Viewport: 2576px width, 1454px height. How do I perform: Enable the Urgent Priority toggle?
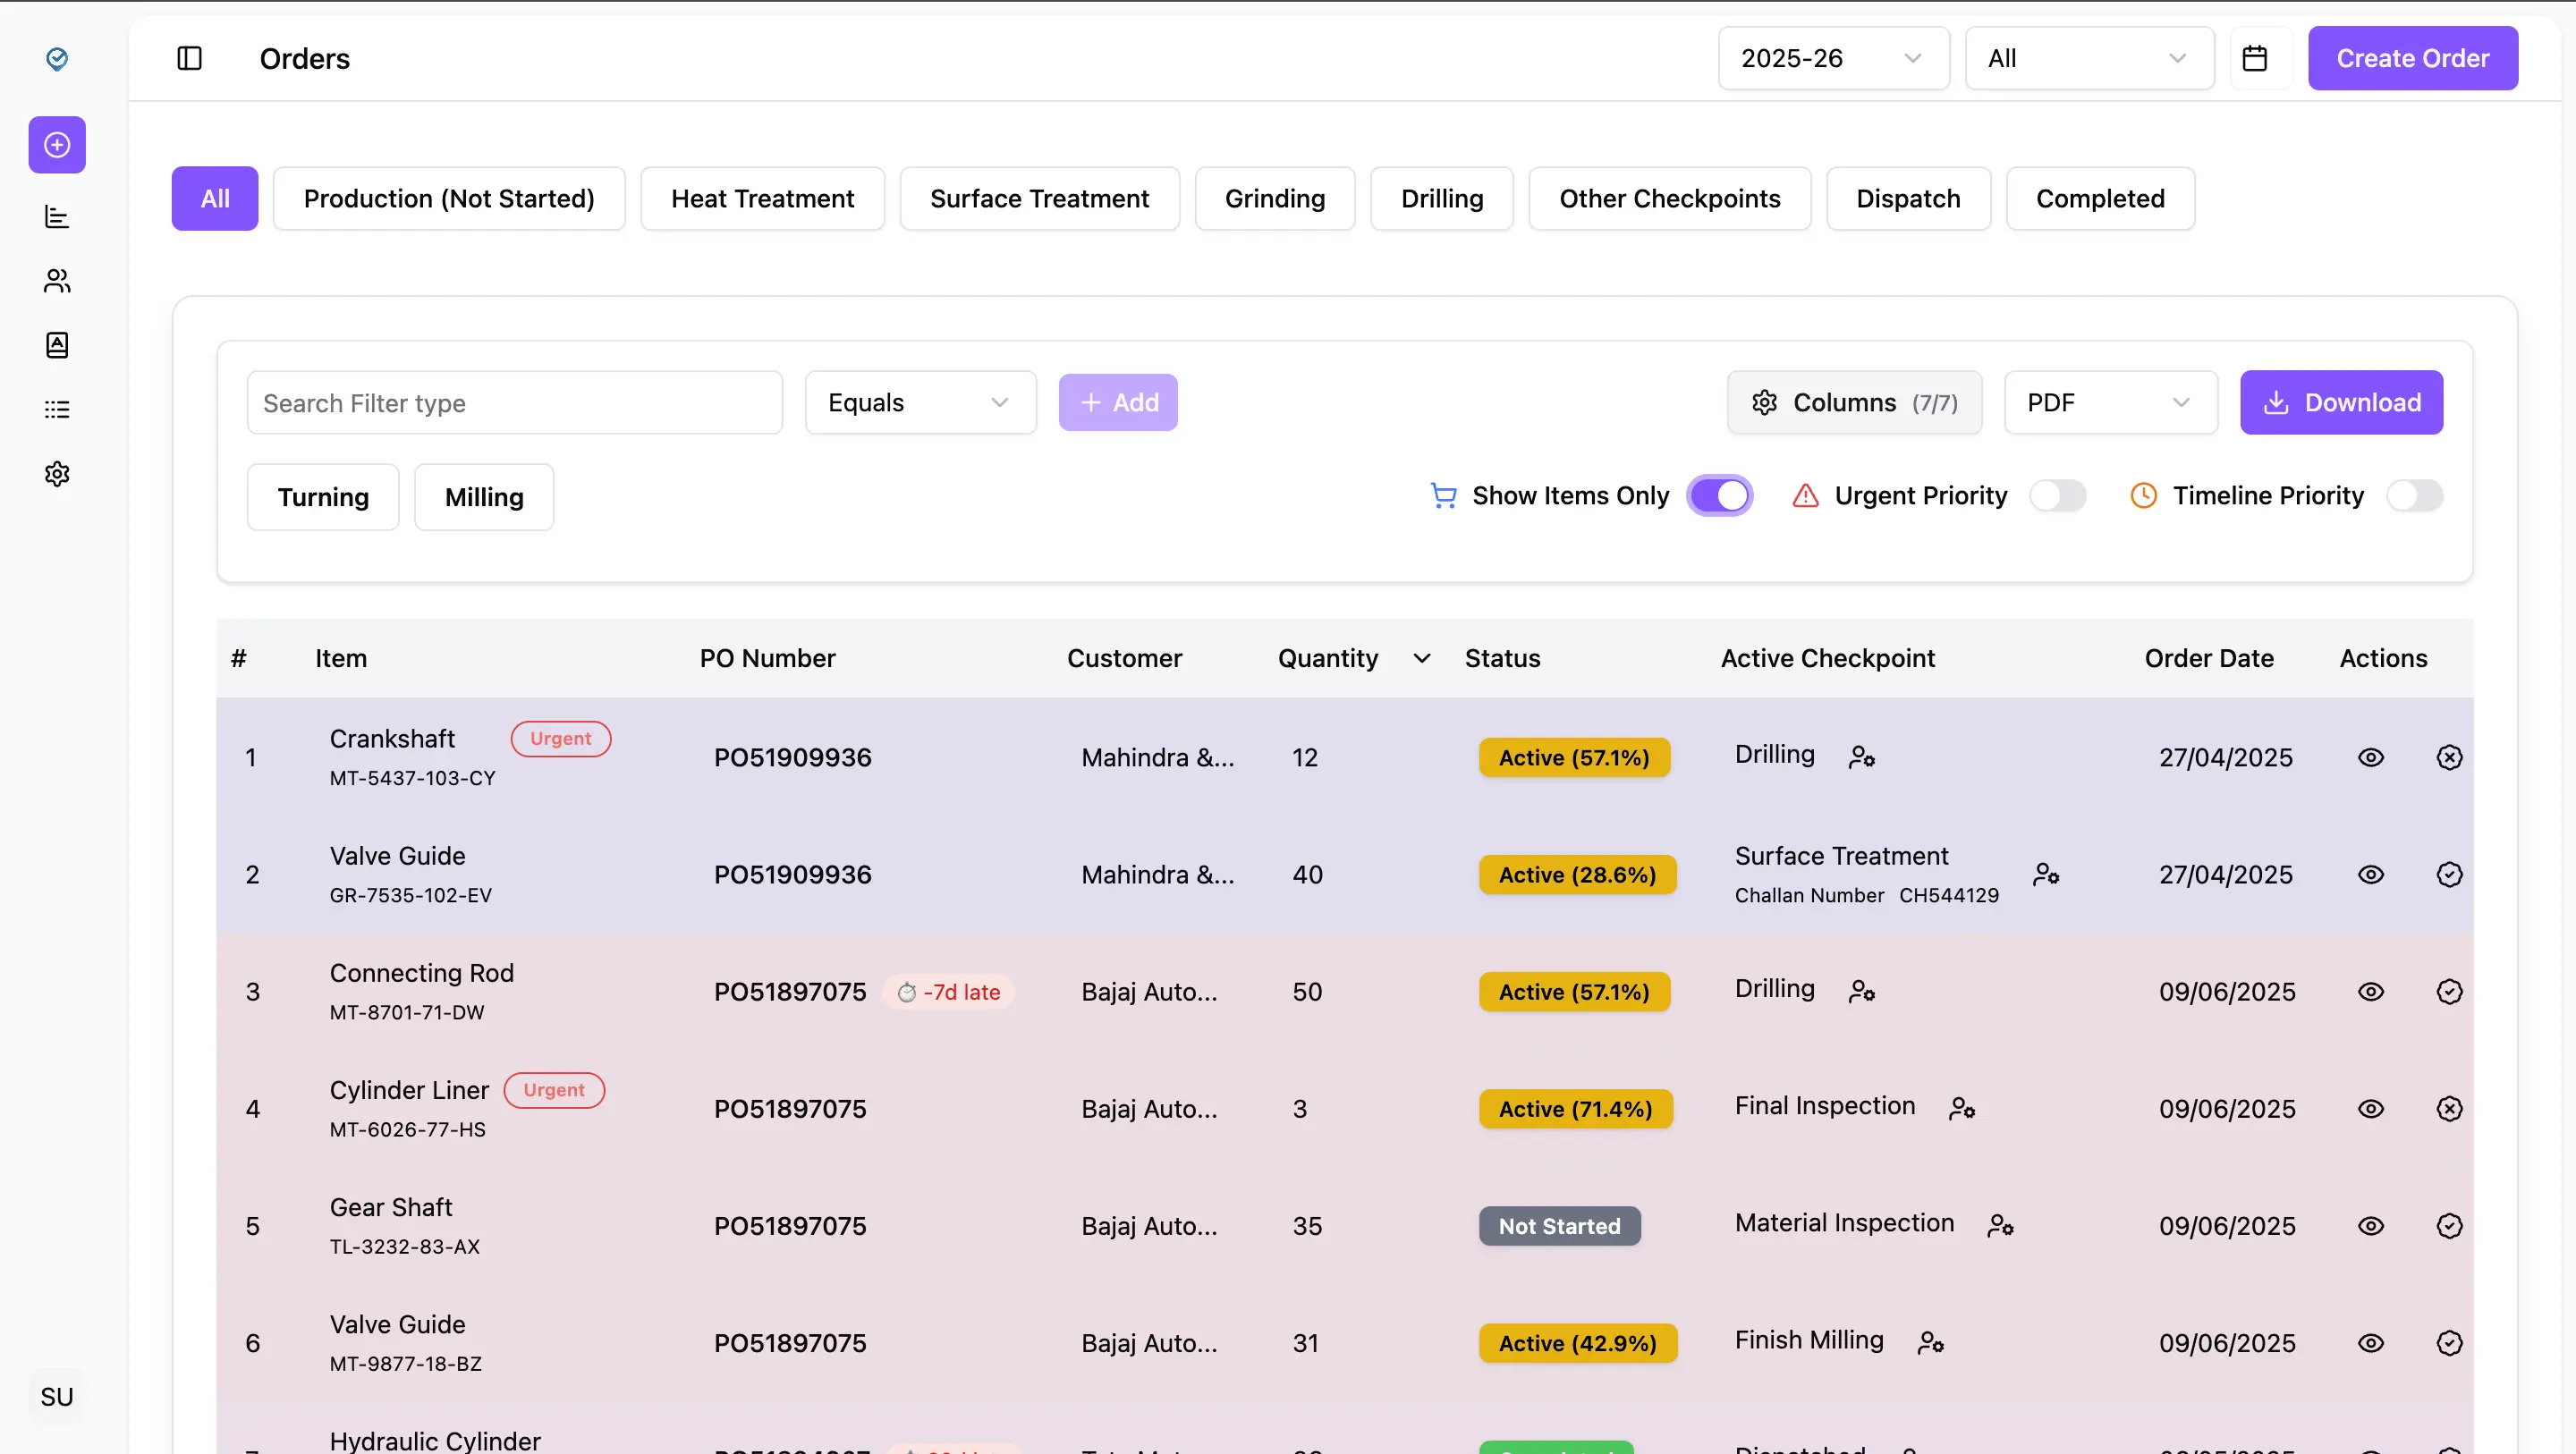(2058, 496)
